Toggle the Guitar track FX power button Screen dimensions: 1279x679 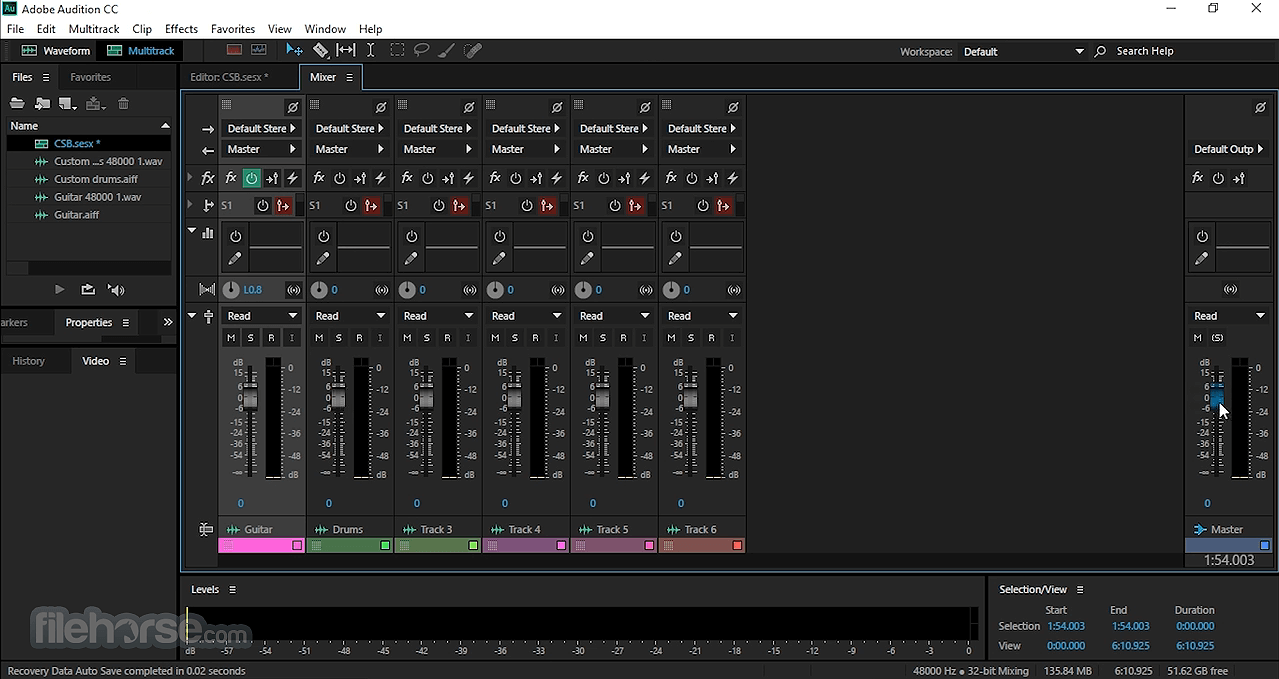(251, 178)
